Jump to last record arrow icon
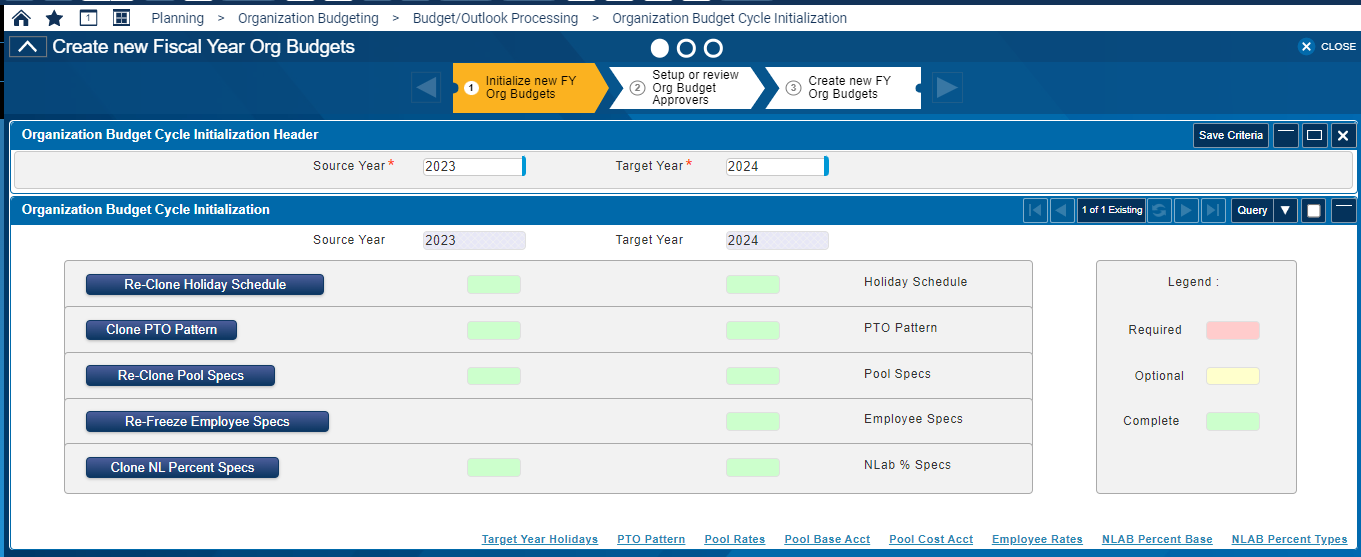This screenshot has height=557, width=1361. [1213, 210]
